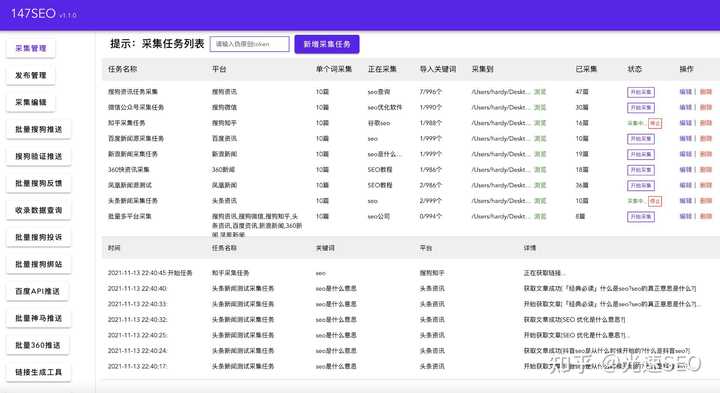Delete the 凤凰新闻源测试 task
Viewport: 720px width, 393px height.
pyautogui.click(x=706, y=185)
